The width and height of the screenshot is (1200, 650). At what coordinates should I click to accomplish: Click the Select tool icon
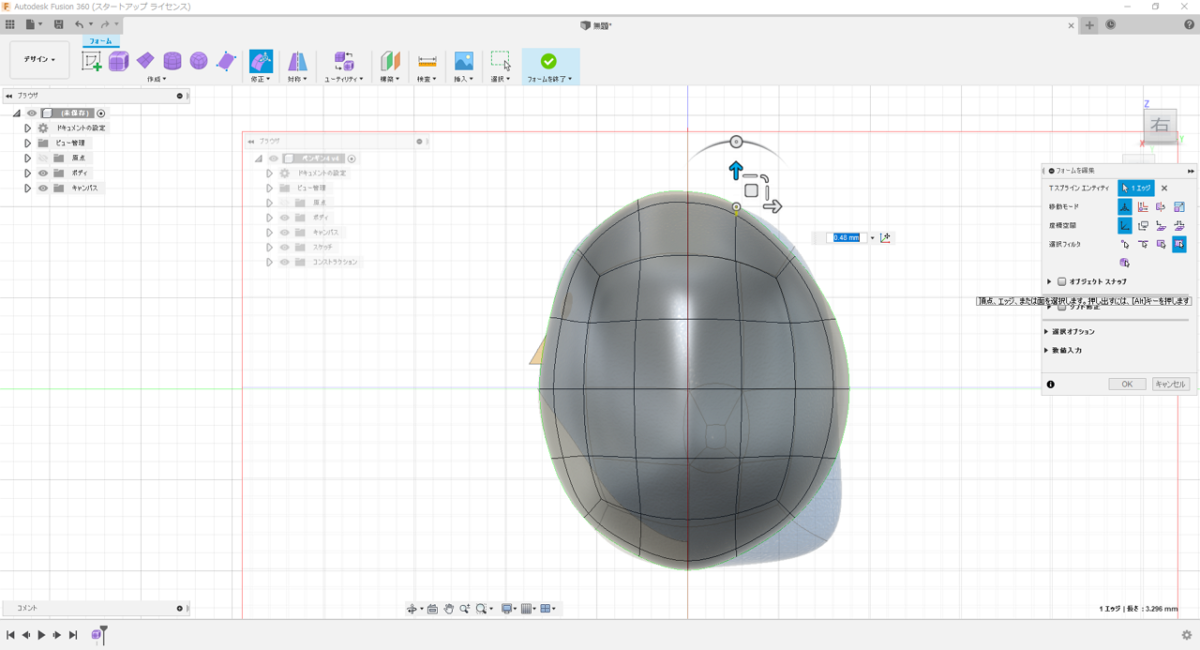[501, 61]
